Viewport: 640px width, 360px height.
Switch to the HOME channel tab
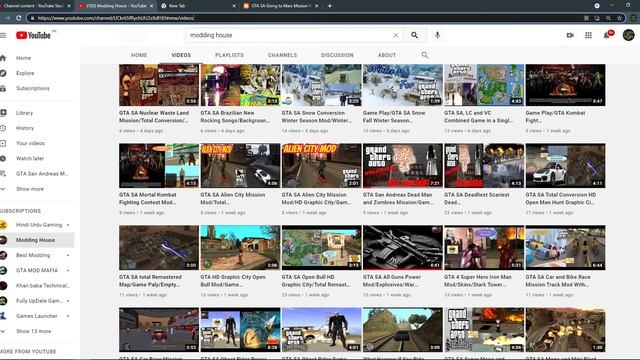[139, 55]
